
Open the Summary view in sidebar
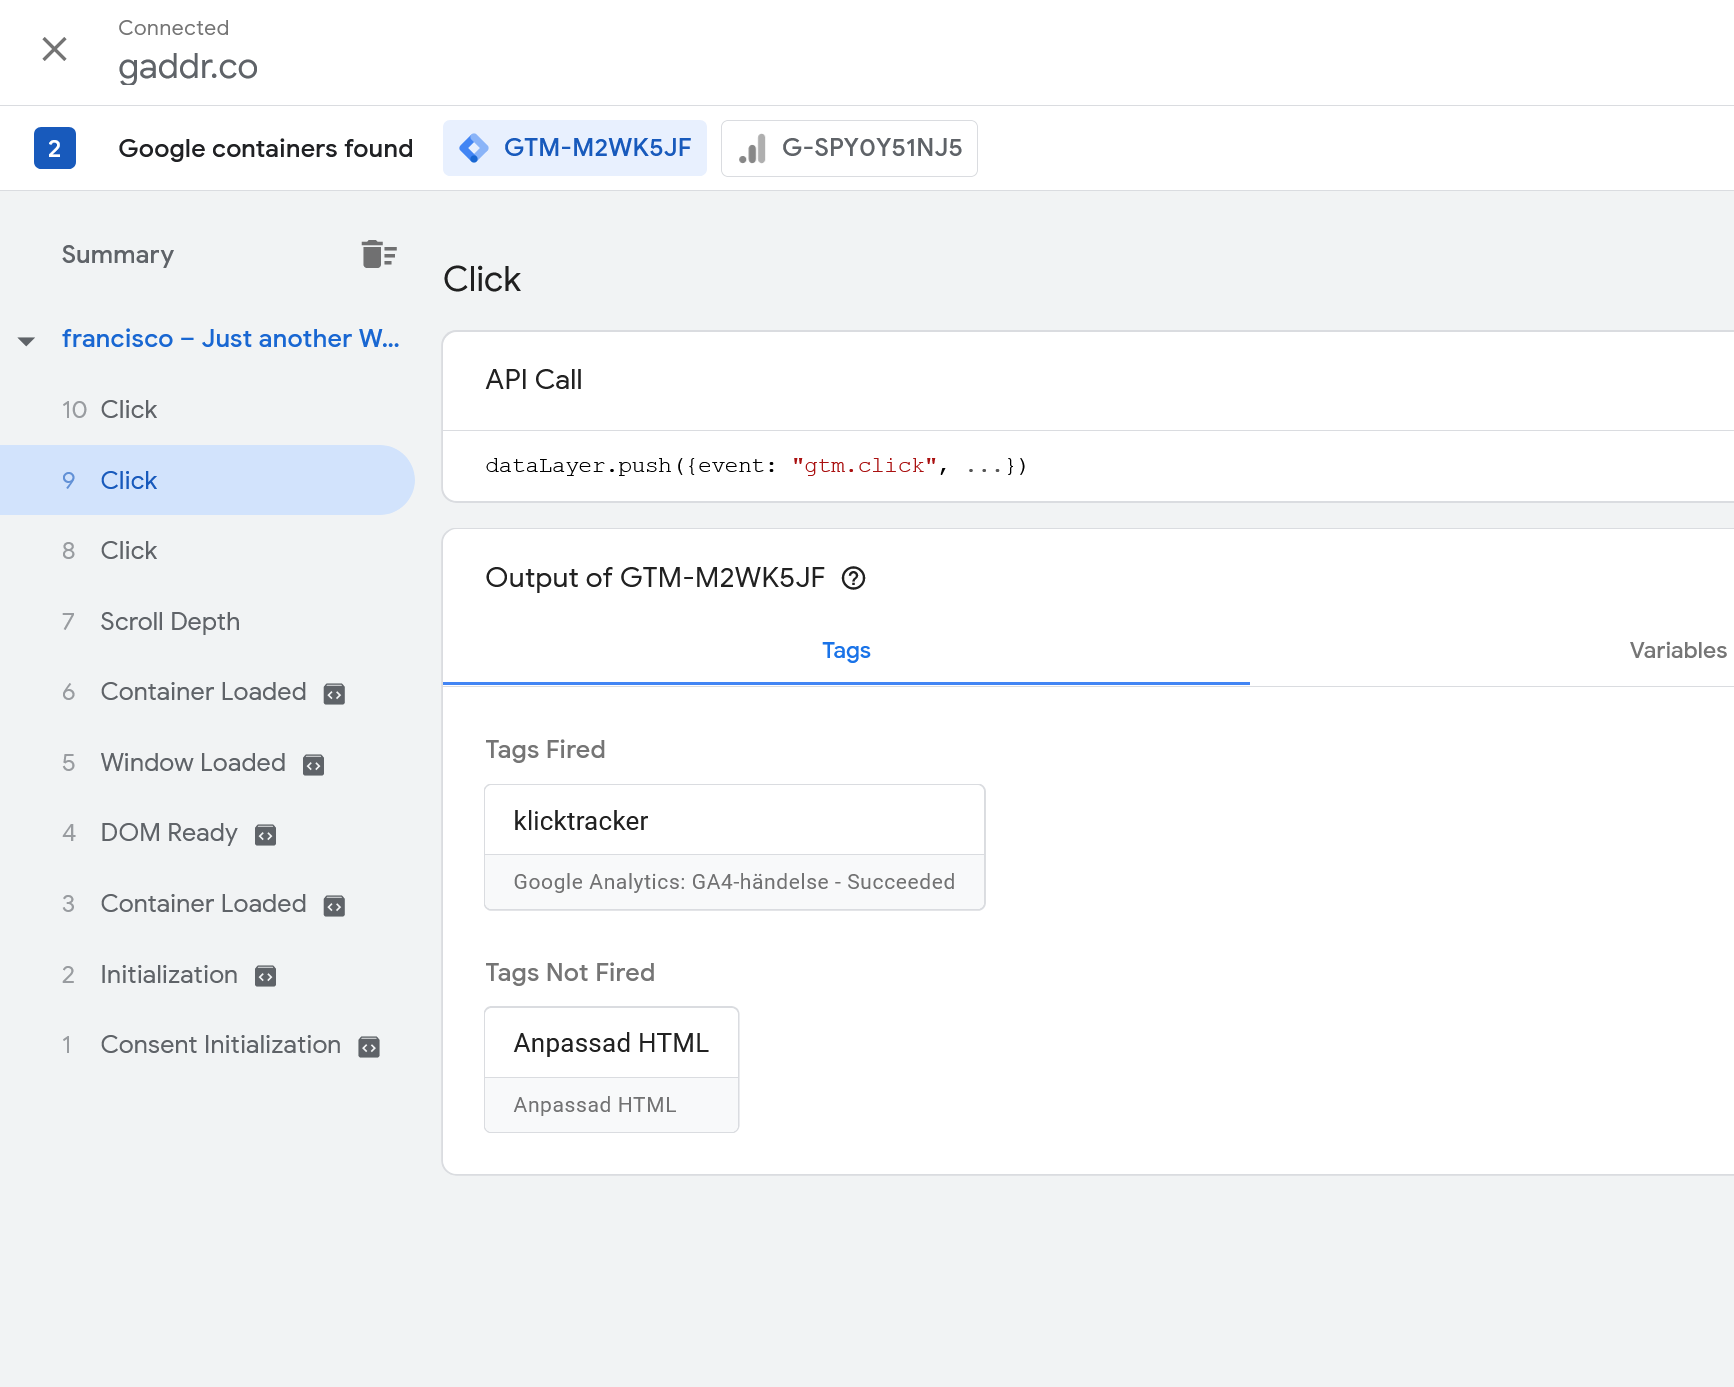118,255
